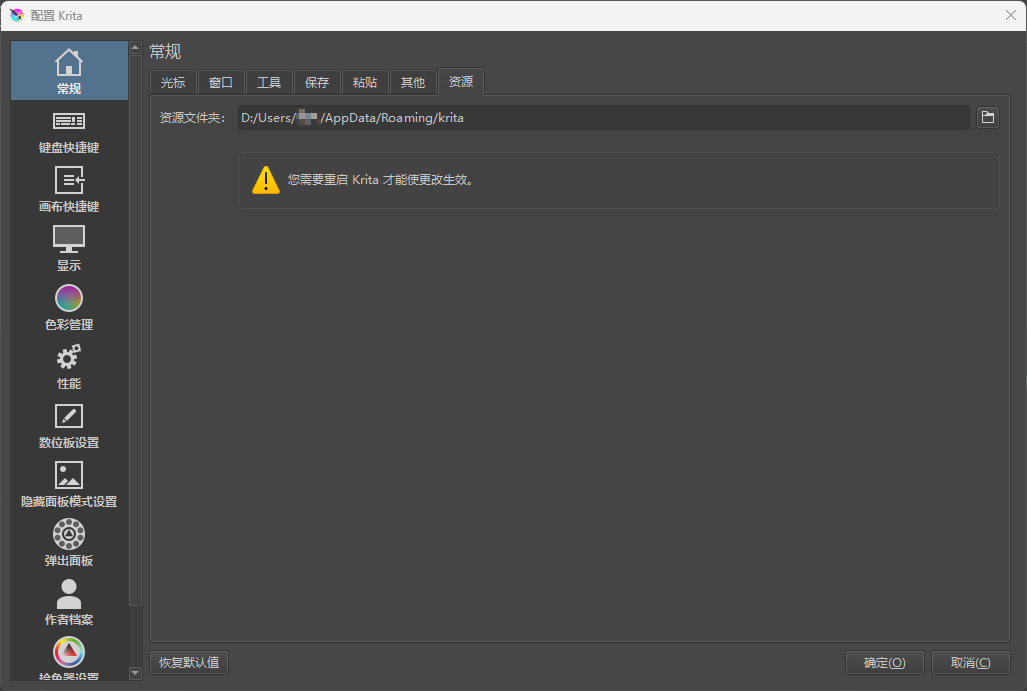Click the yellow warning triangle icon
This screenshot has width=1027, height=691.
coord(266,180)
